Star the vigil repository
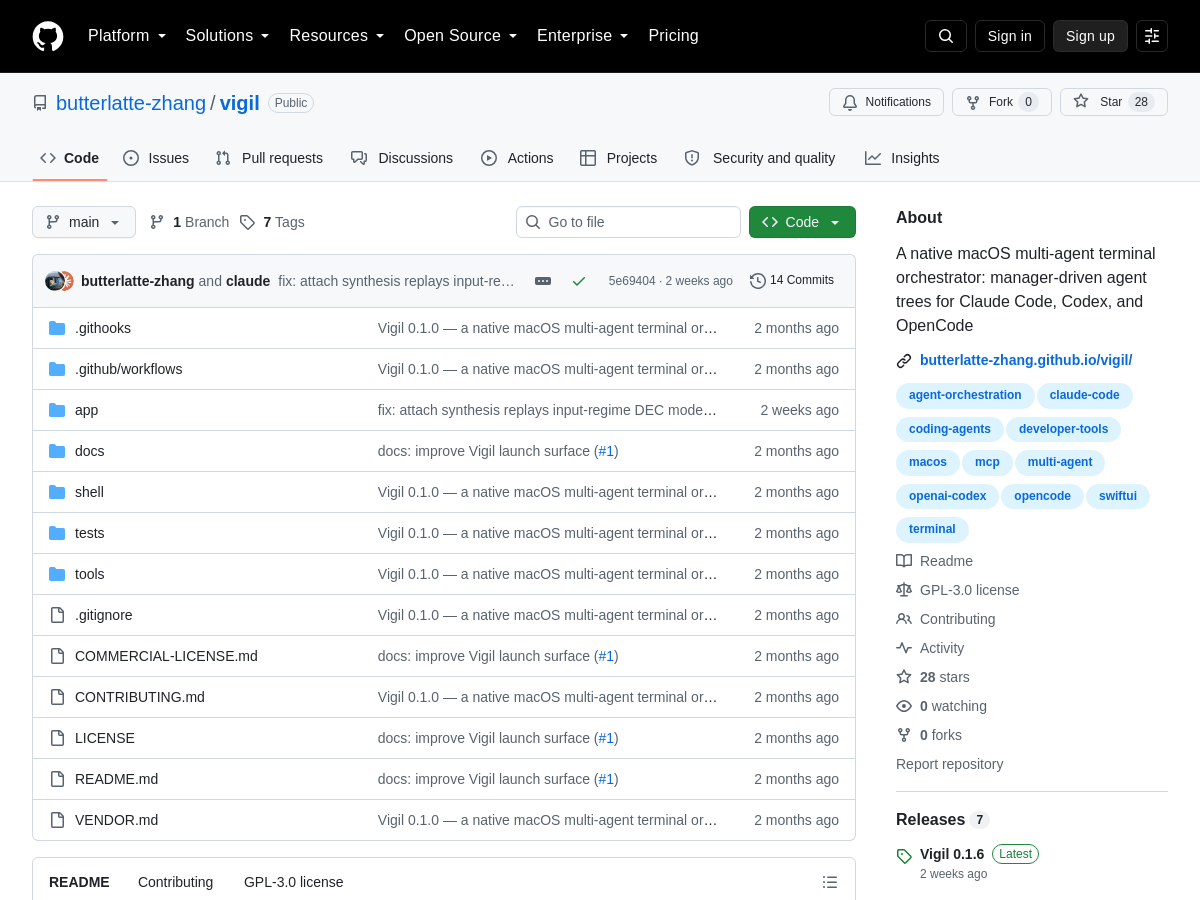The image size is (1200, 900). 1114,102
